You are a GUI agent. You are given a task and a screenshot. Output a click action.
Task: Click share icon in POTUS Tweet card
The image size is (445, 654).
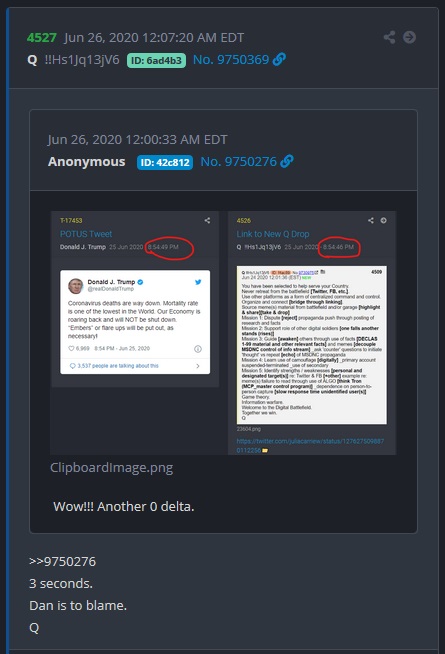[x=207, y=220]
